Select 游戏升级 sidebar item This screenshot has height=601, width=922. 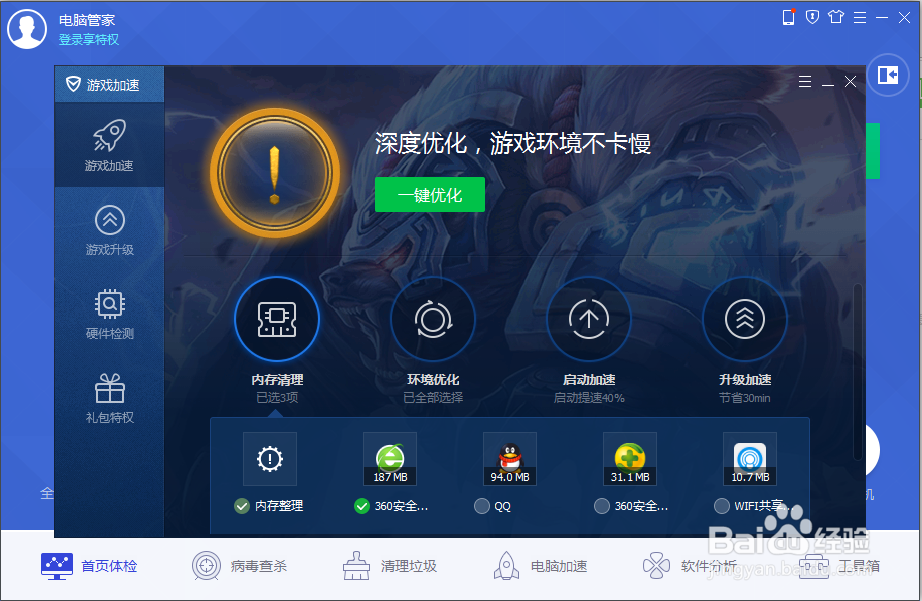point(109,230)
